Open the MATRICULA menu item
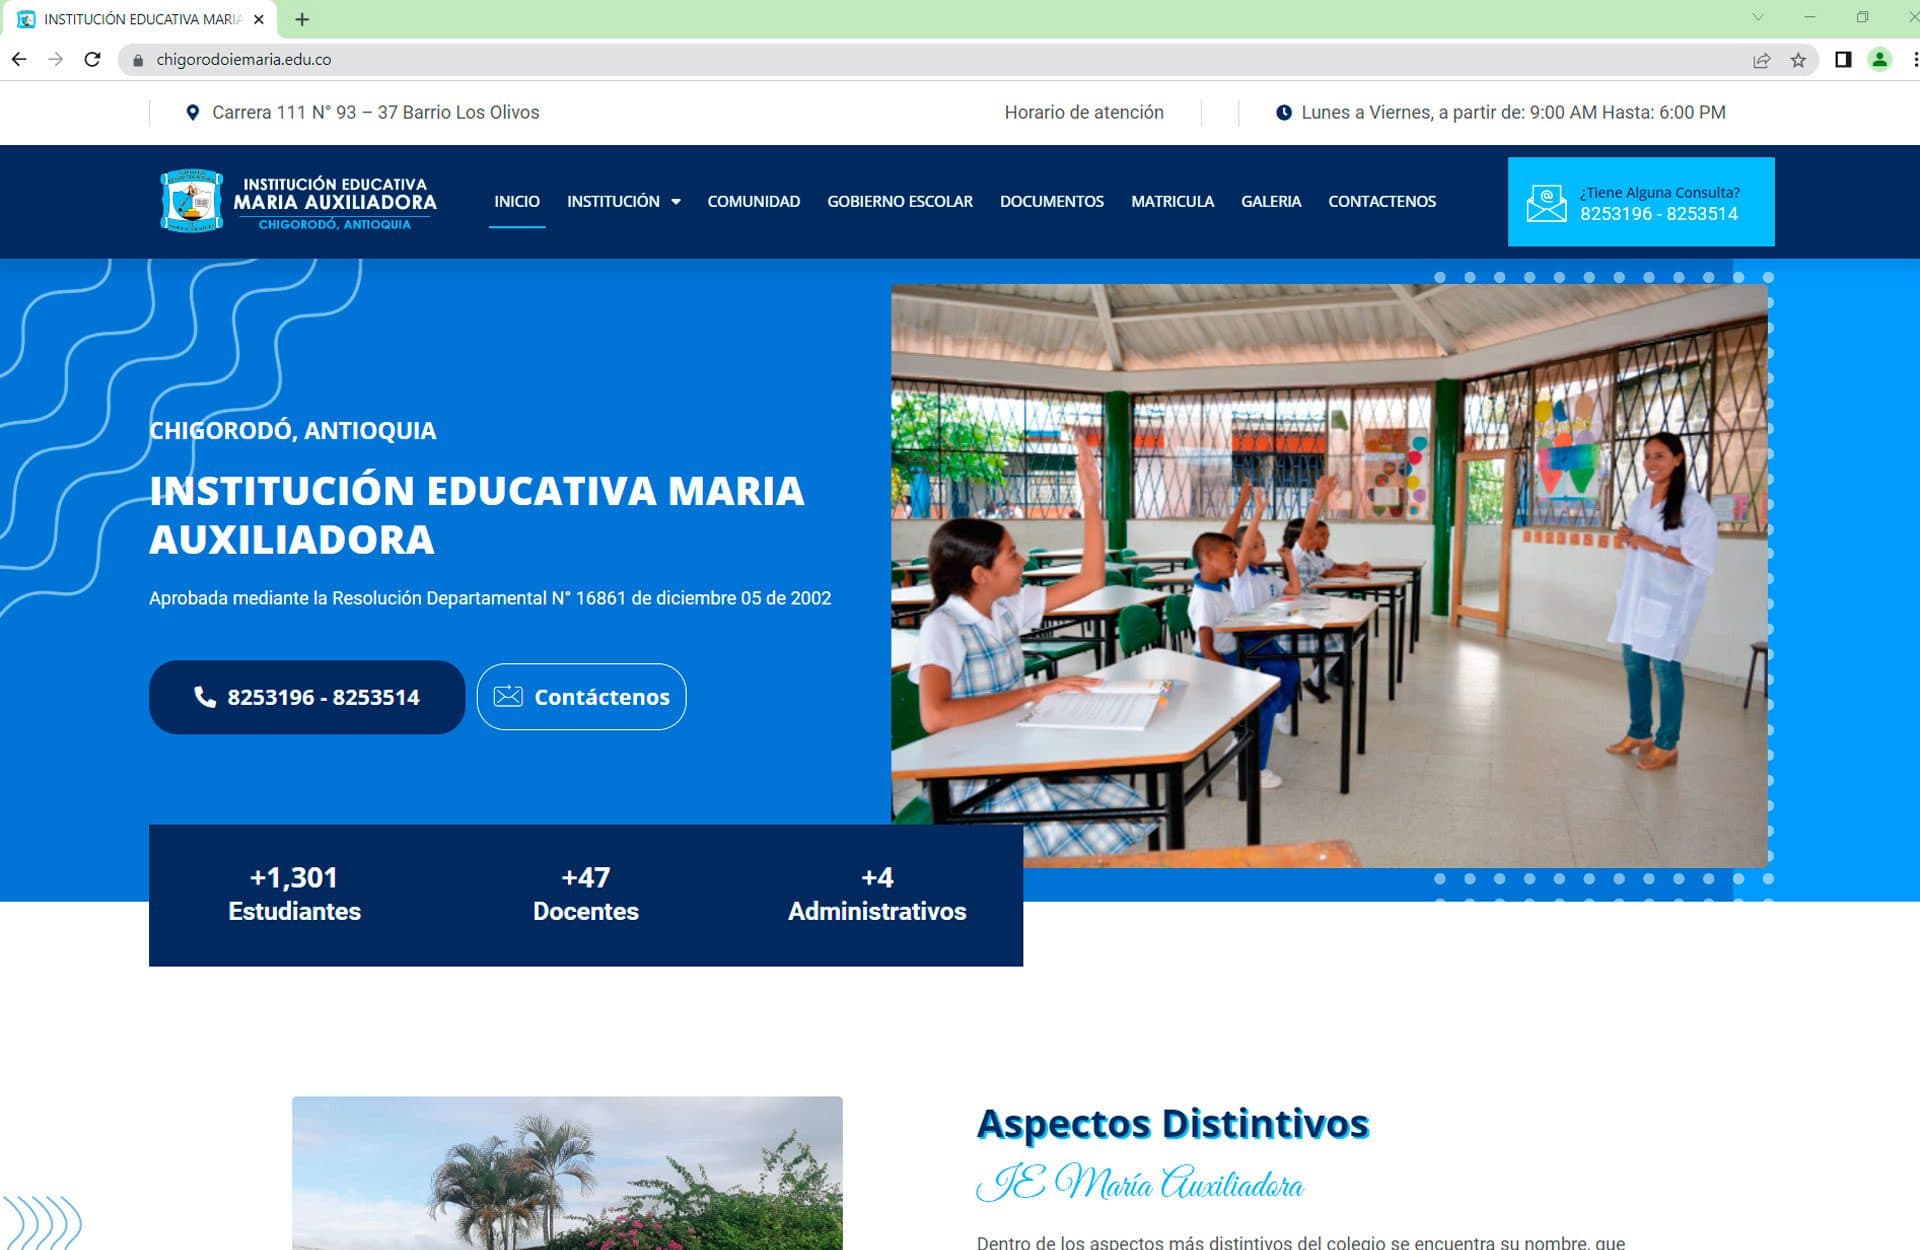This screenshot has height=1250, width=1920. tap(1173, 202)
